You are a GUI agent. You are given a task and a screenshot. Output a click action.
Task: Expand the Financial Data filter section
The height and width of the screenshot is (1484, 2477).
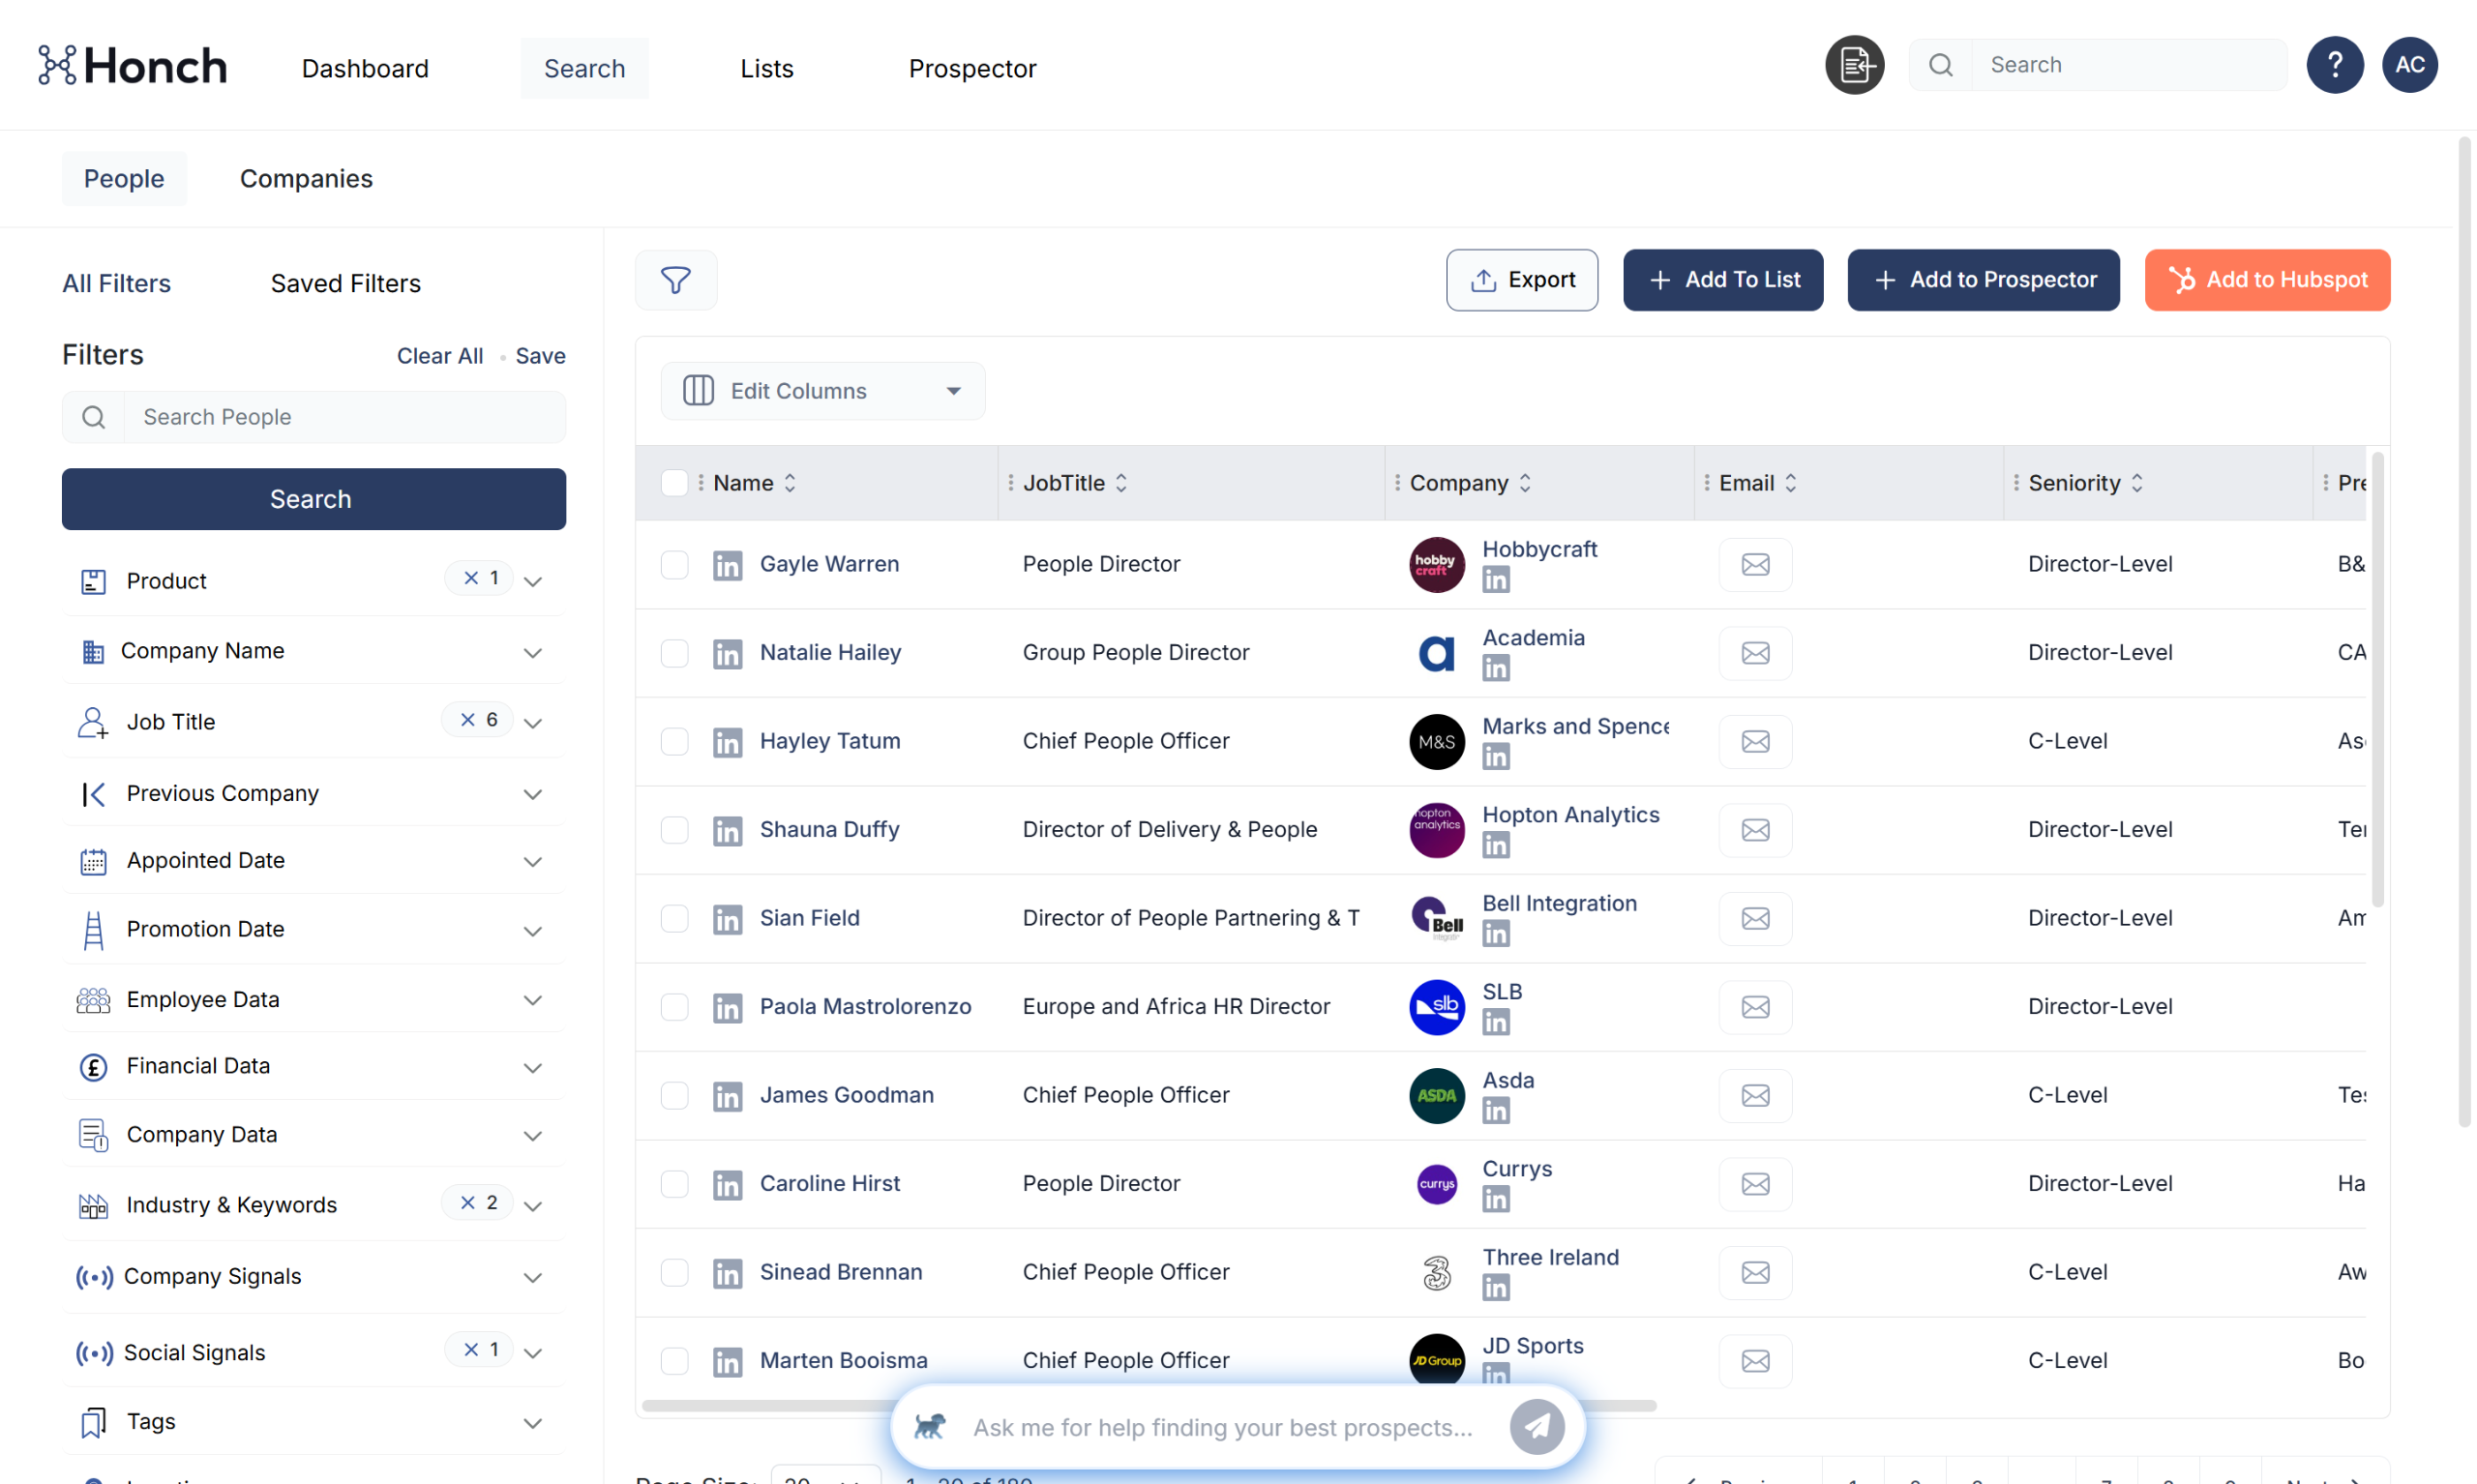tap(532, 1068)
